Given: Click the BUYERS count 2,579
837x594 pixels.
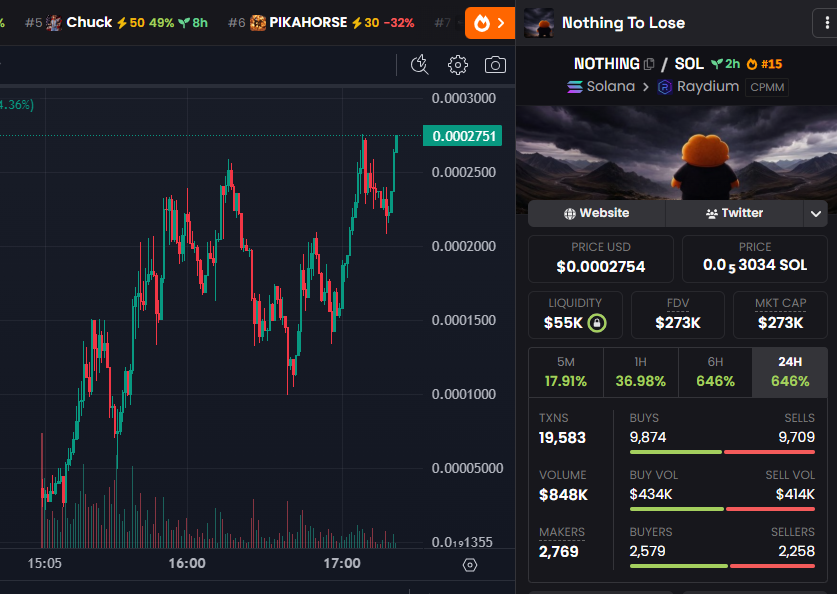Looking at the screenshot, I should [x=648, y=551].
